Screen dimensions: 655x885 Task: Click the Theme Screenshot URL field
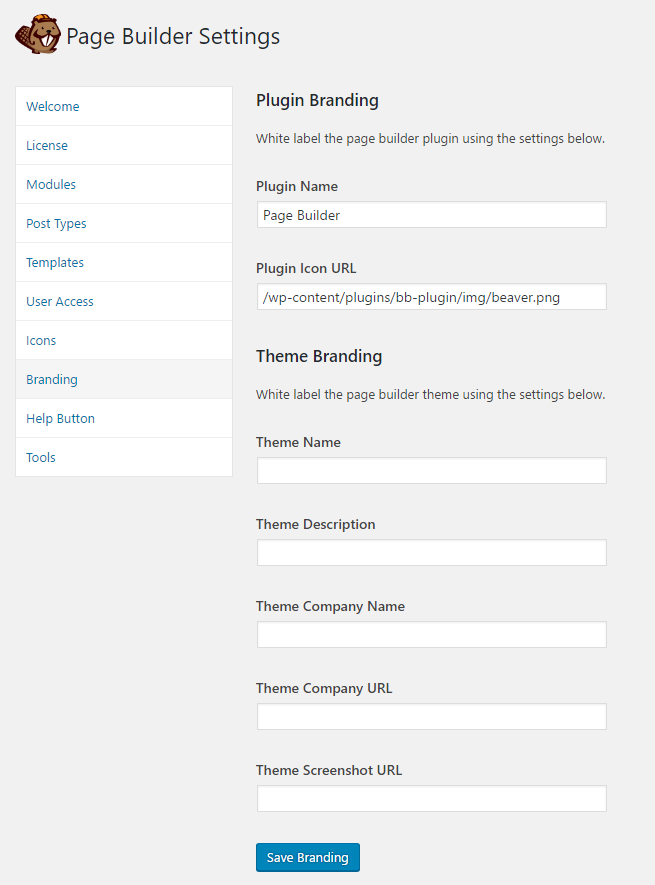431,798
